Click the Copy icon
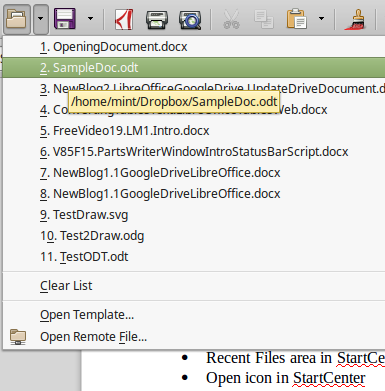 (264, 19)
